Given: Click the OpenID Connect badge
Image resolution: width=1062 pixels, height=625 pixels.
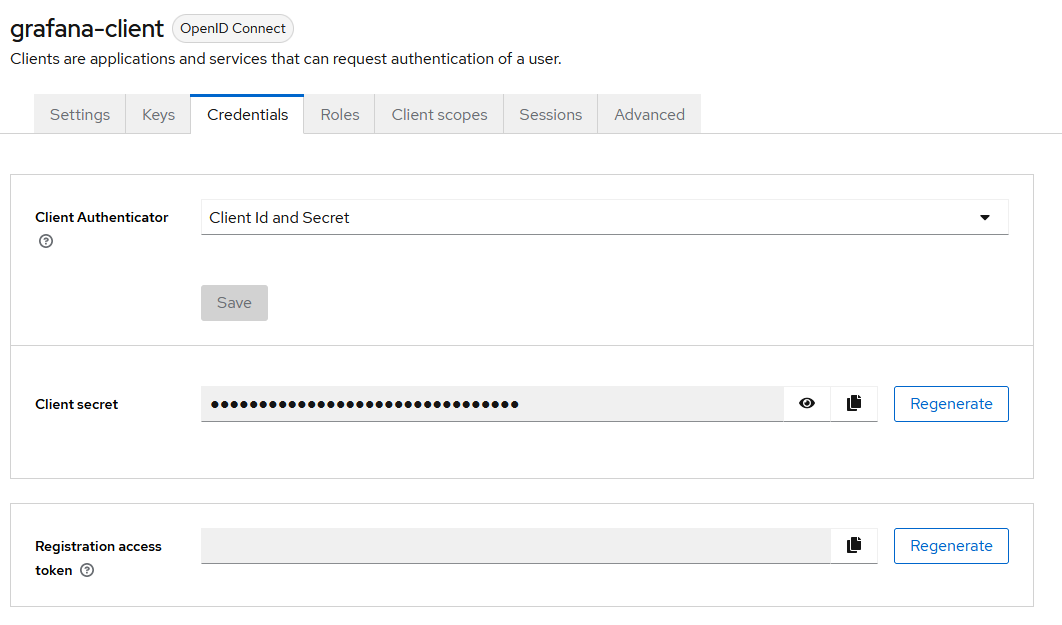Looking at the screenshot, I should pos(233,29).
